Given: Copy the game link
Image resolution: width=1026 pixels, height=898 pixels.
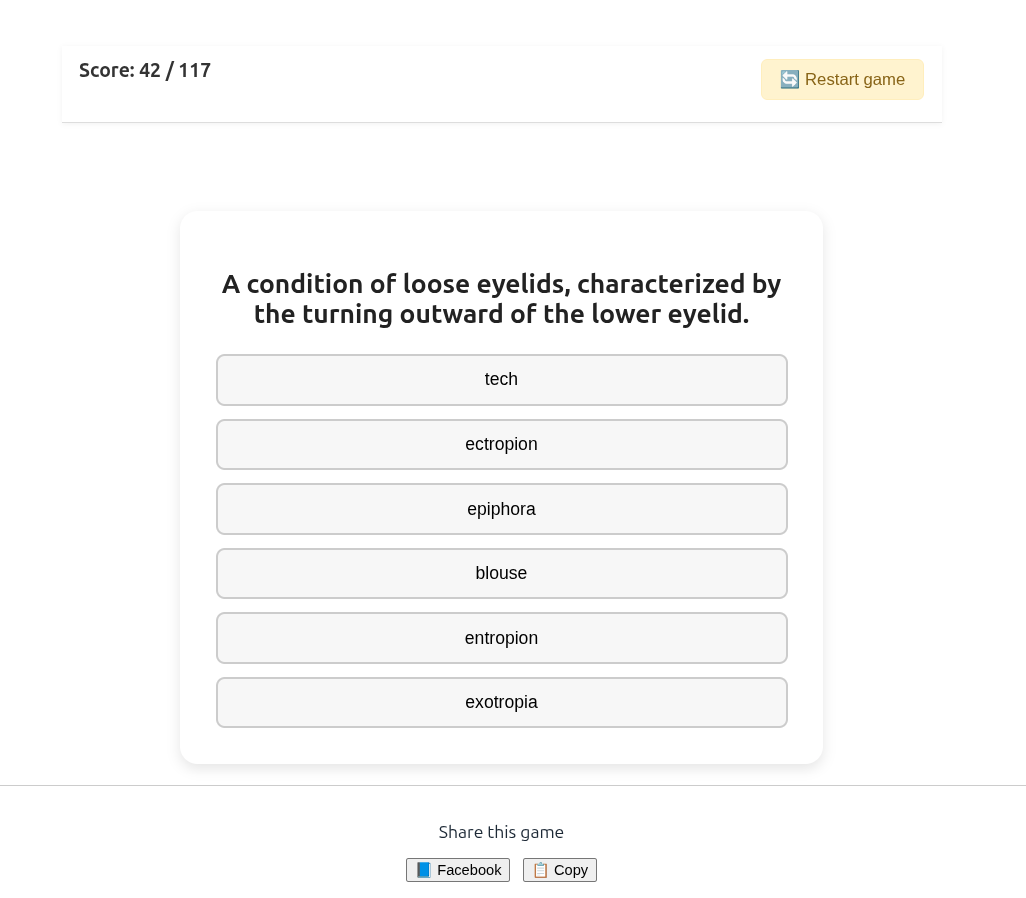Looking at the screenshot, I should coord(560,870).
